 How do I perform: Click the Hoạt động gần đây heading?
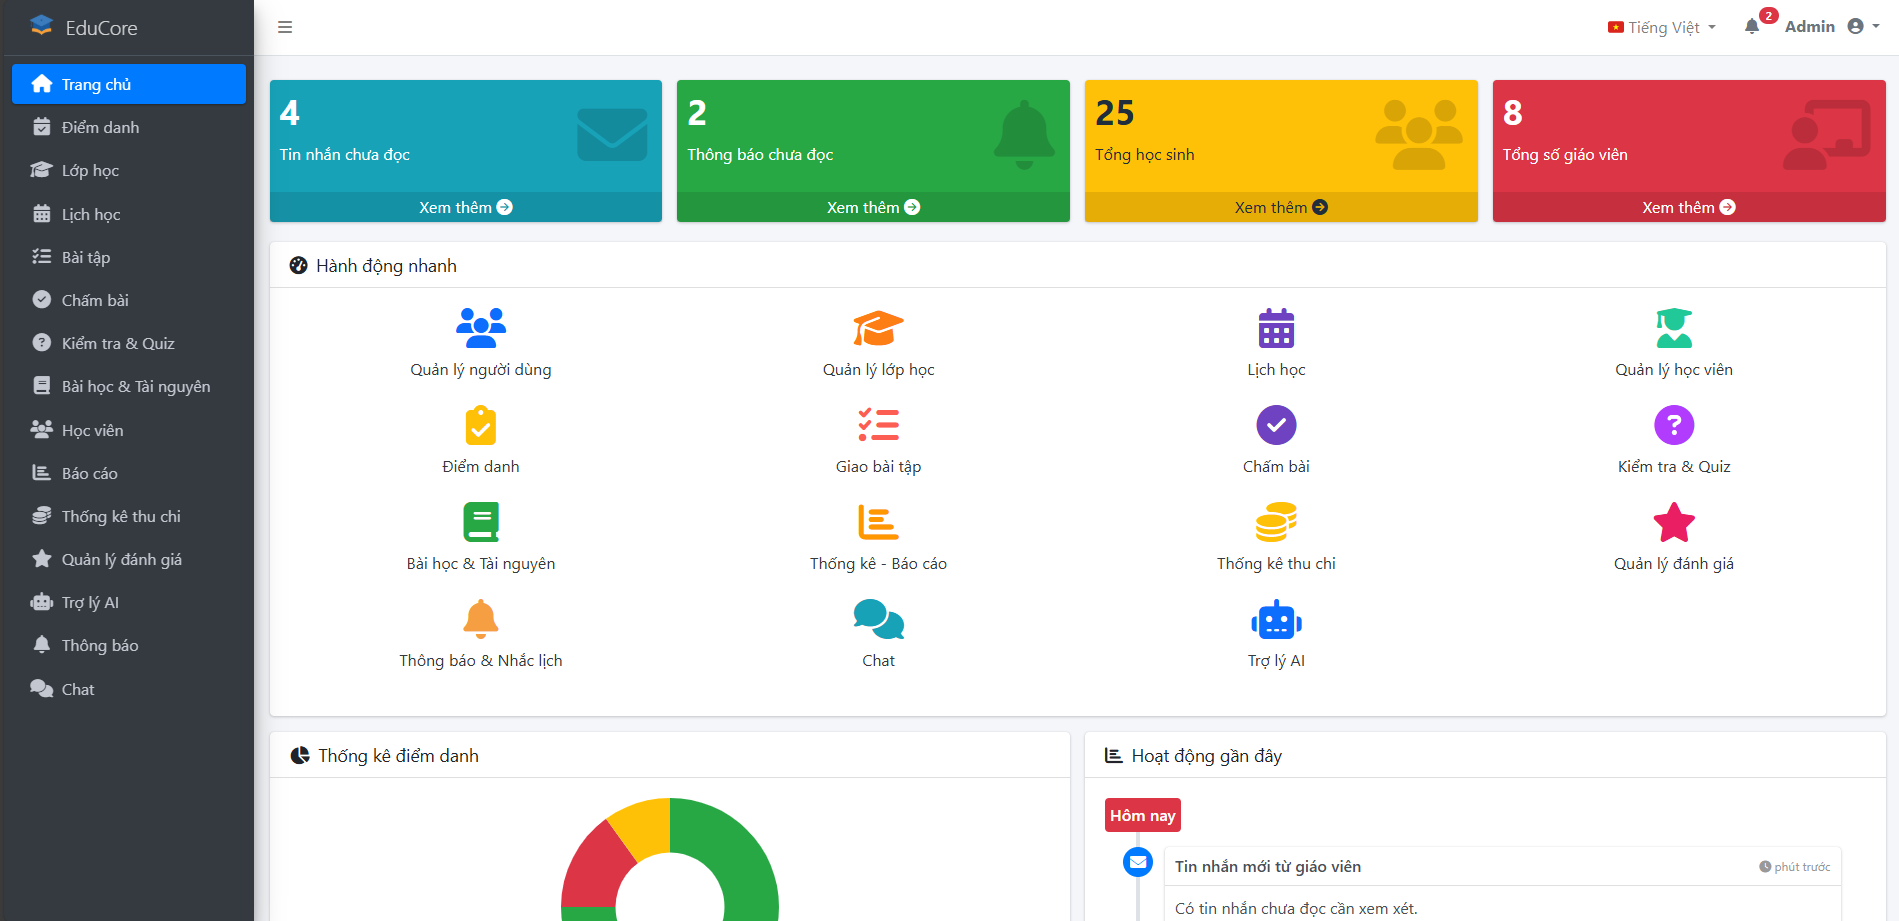1192,755
